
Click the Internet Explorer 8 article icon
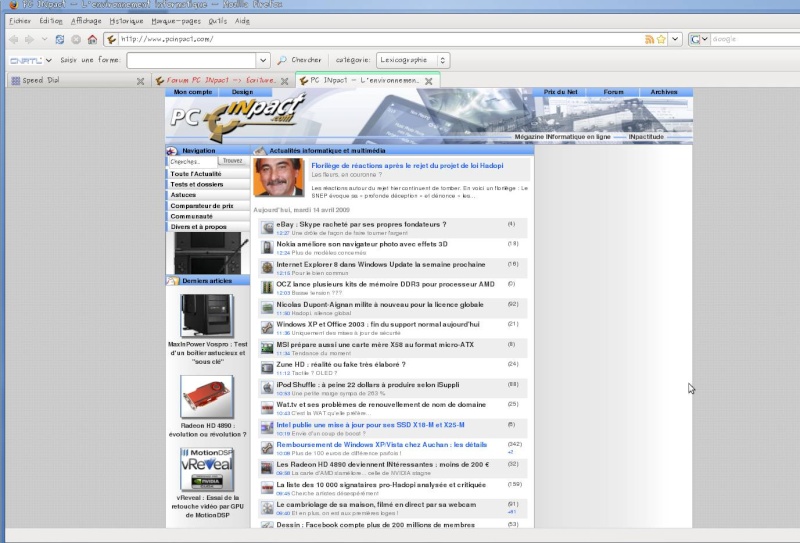pos(267,267)
